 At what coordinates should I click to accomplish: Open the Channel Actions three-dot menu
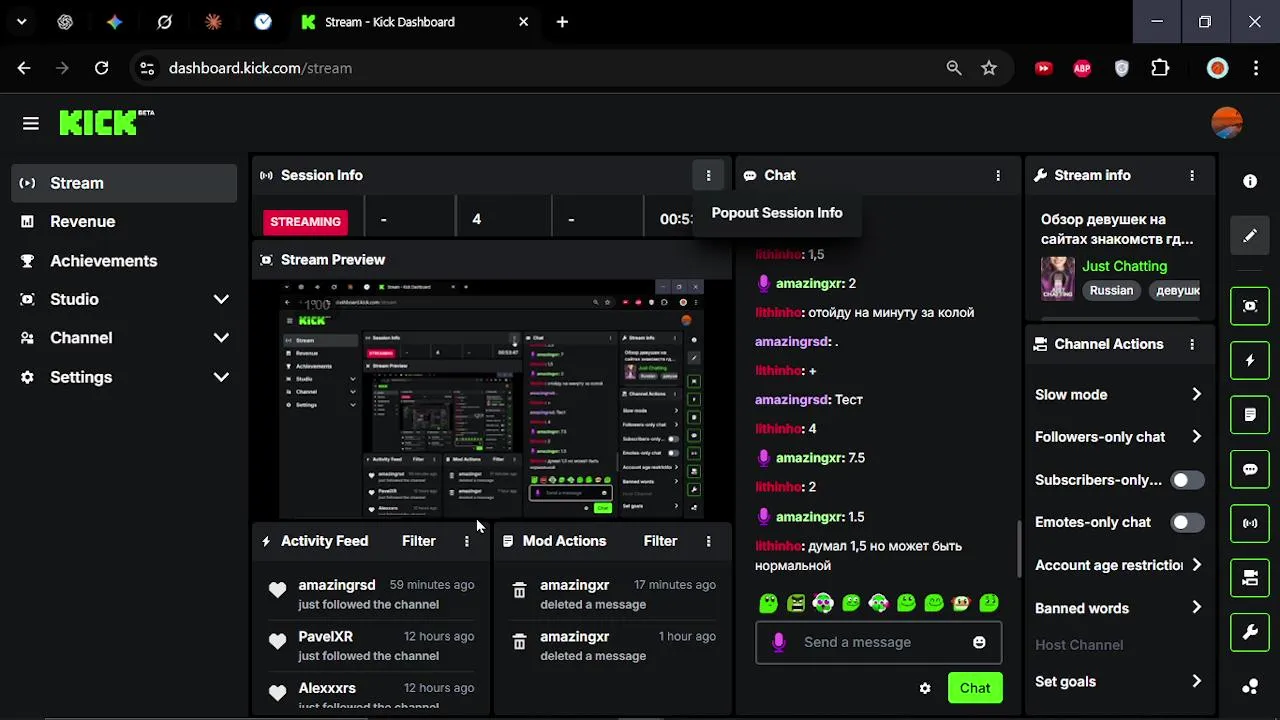[1191, 344]
